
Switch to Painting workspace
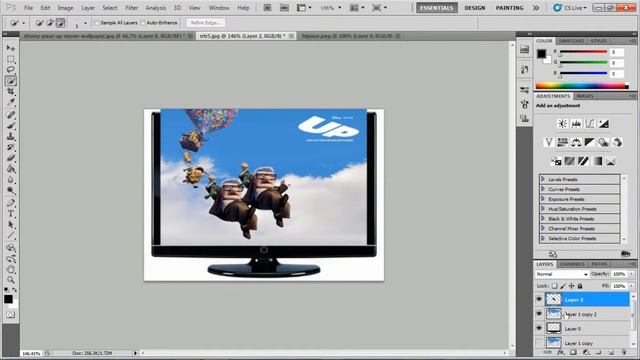pos(509,8)
